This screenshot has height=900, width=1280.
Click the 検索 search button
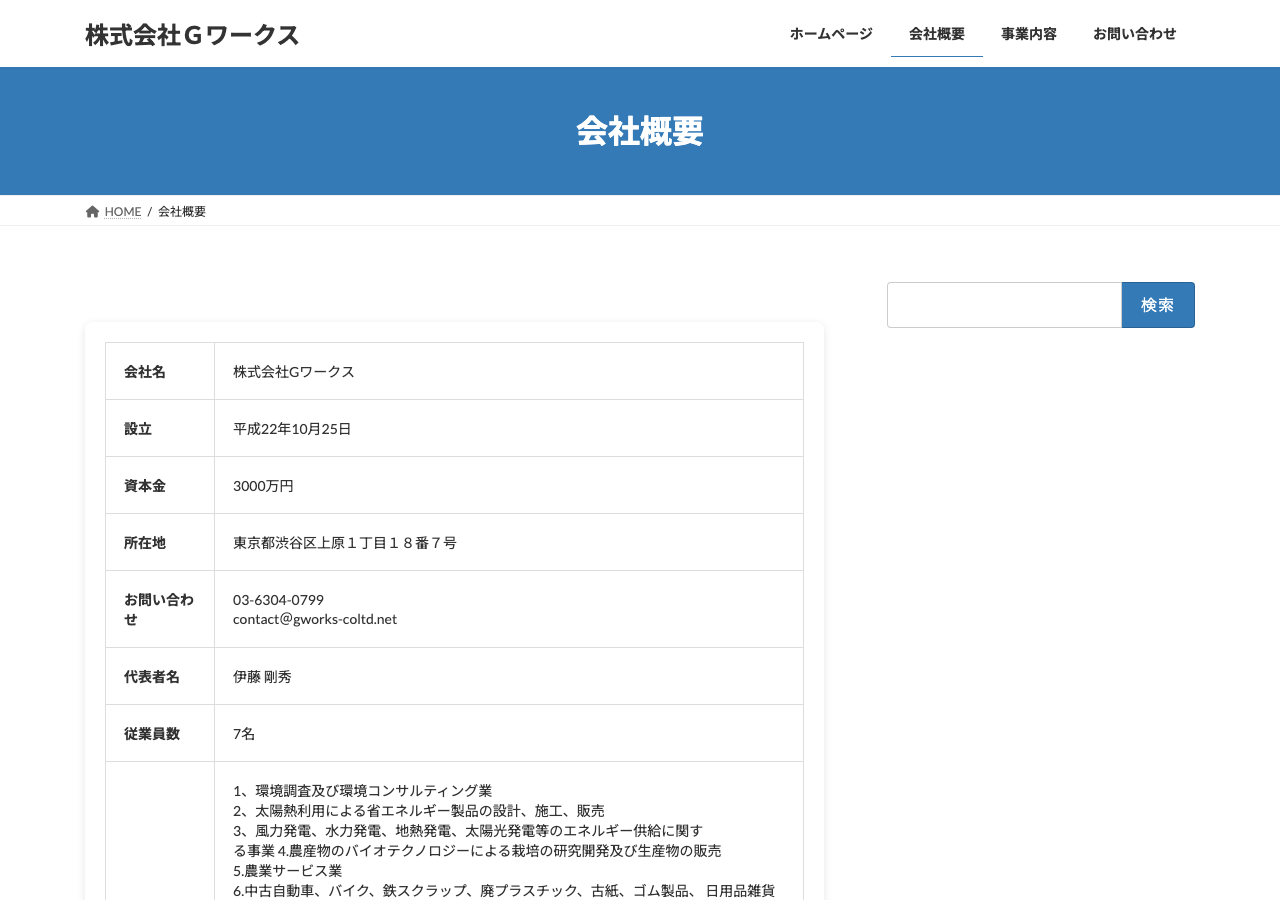(1158, 305)
